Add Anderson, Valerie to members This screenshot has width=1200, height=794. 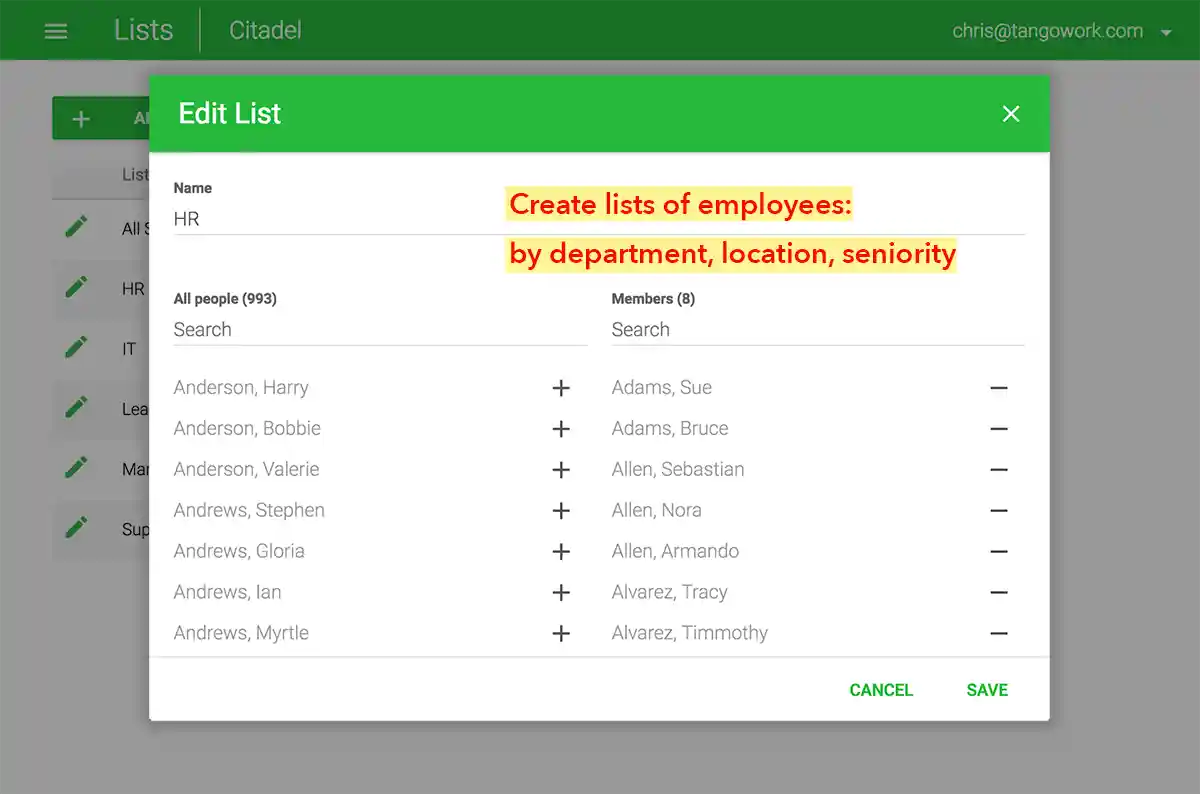tap(561, 470)
